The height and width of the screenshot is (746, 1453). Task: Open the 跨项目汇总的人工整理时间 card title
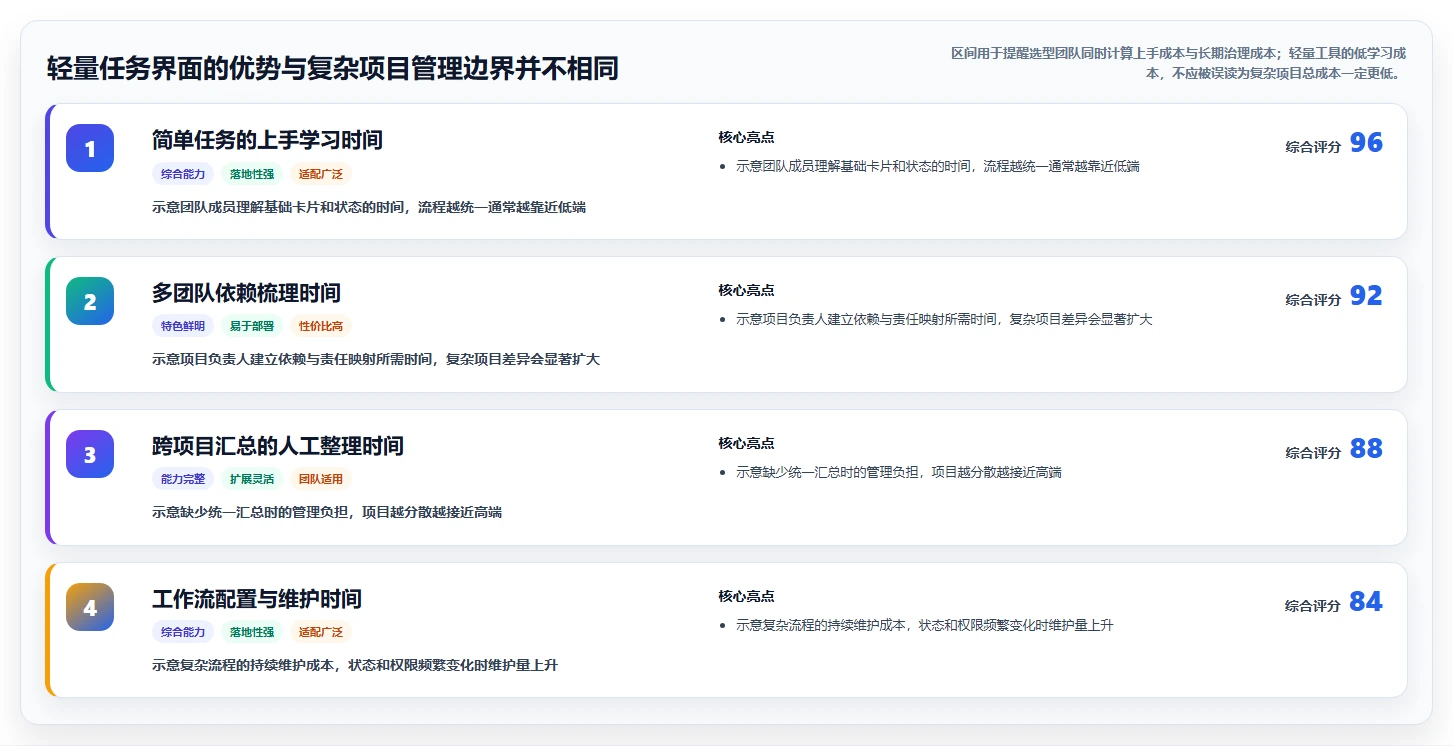278,445
